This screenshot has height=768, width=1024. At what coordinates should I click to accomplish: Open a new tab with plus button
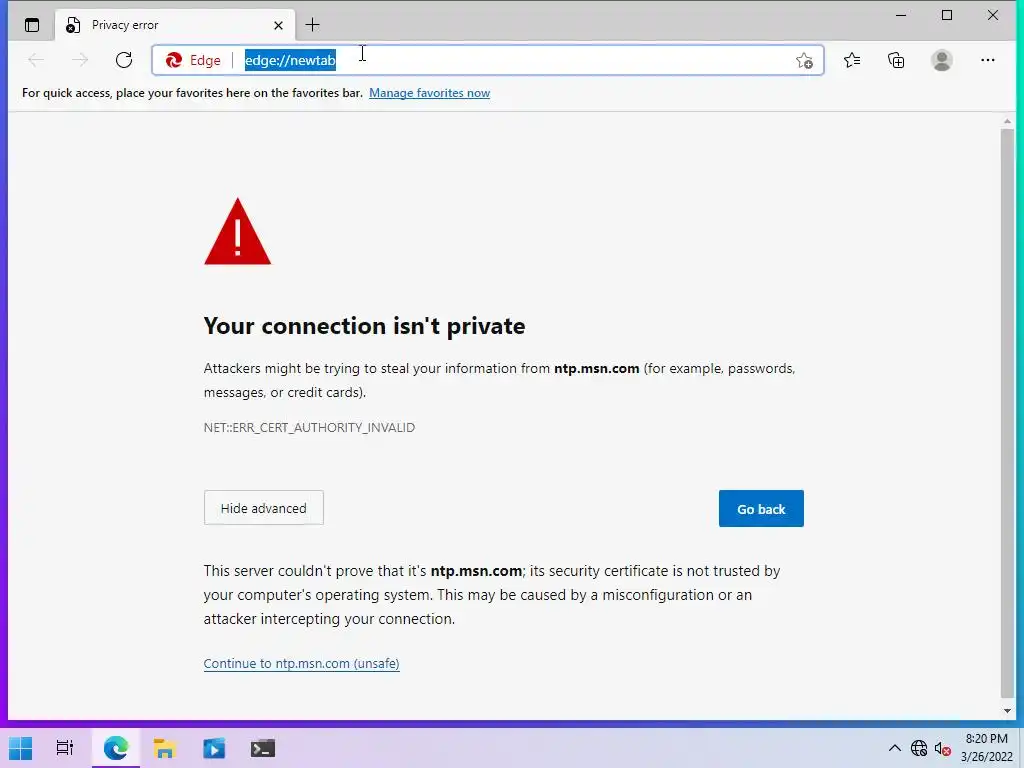pos(313,25)
